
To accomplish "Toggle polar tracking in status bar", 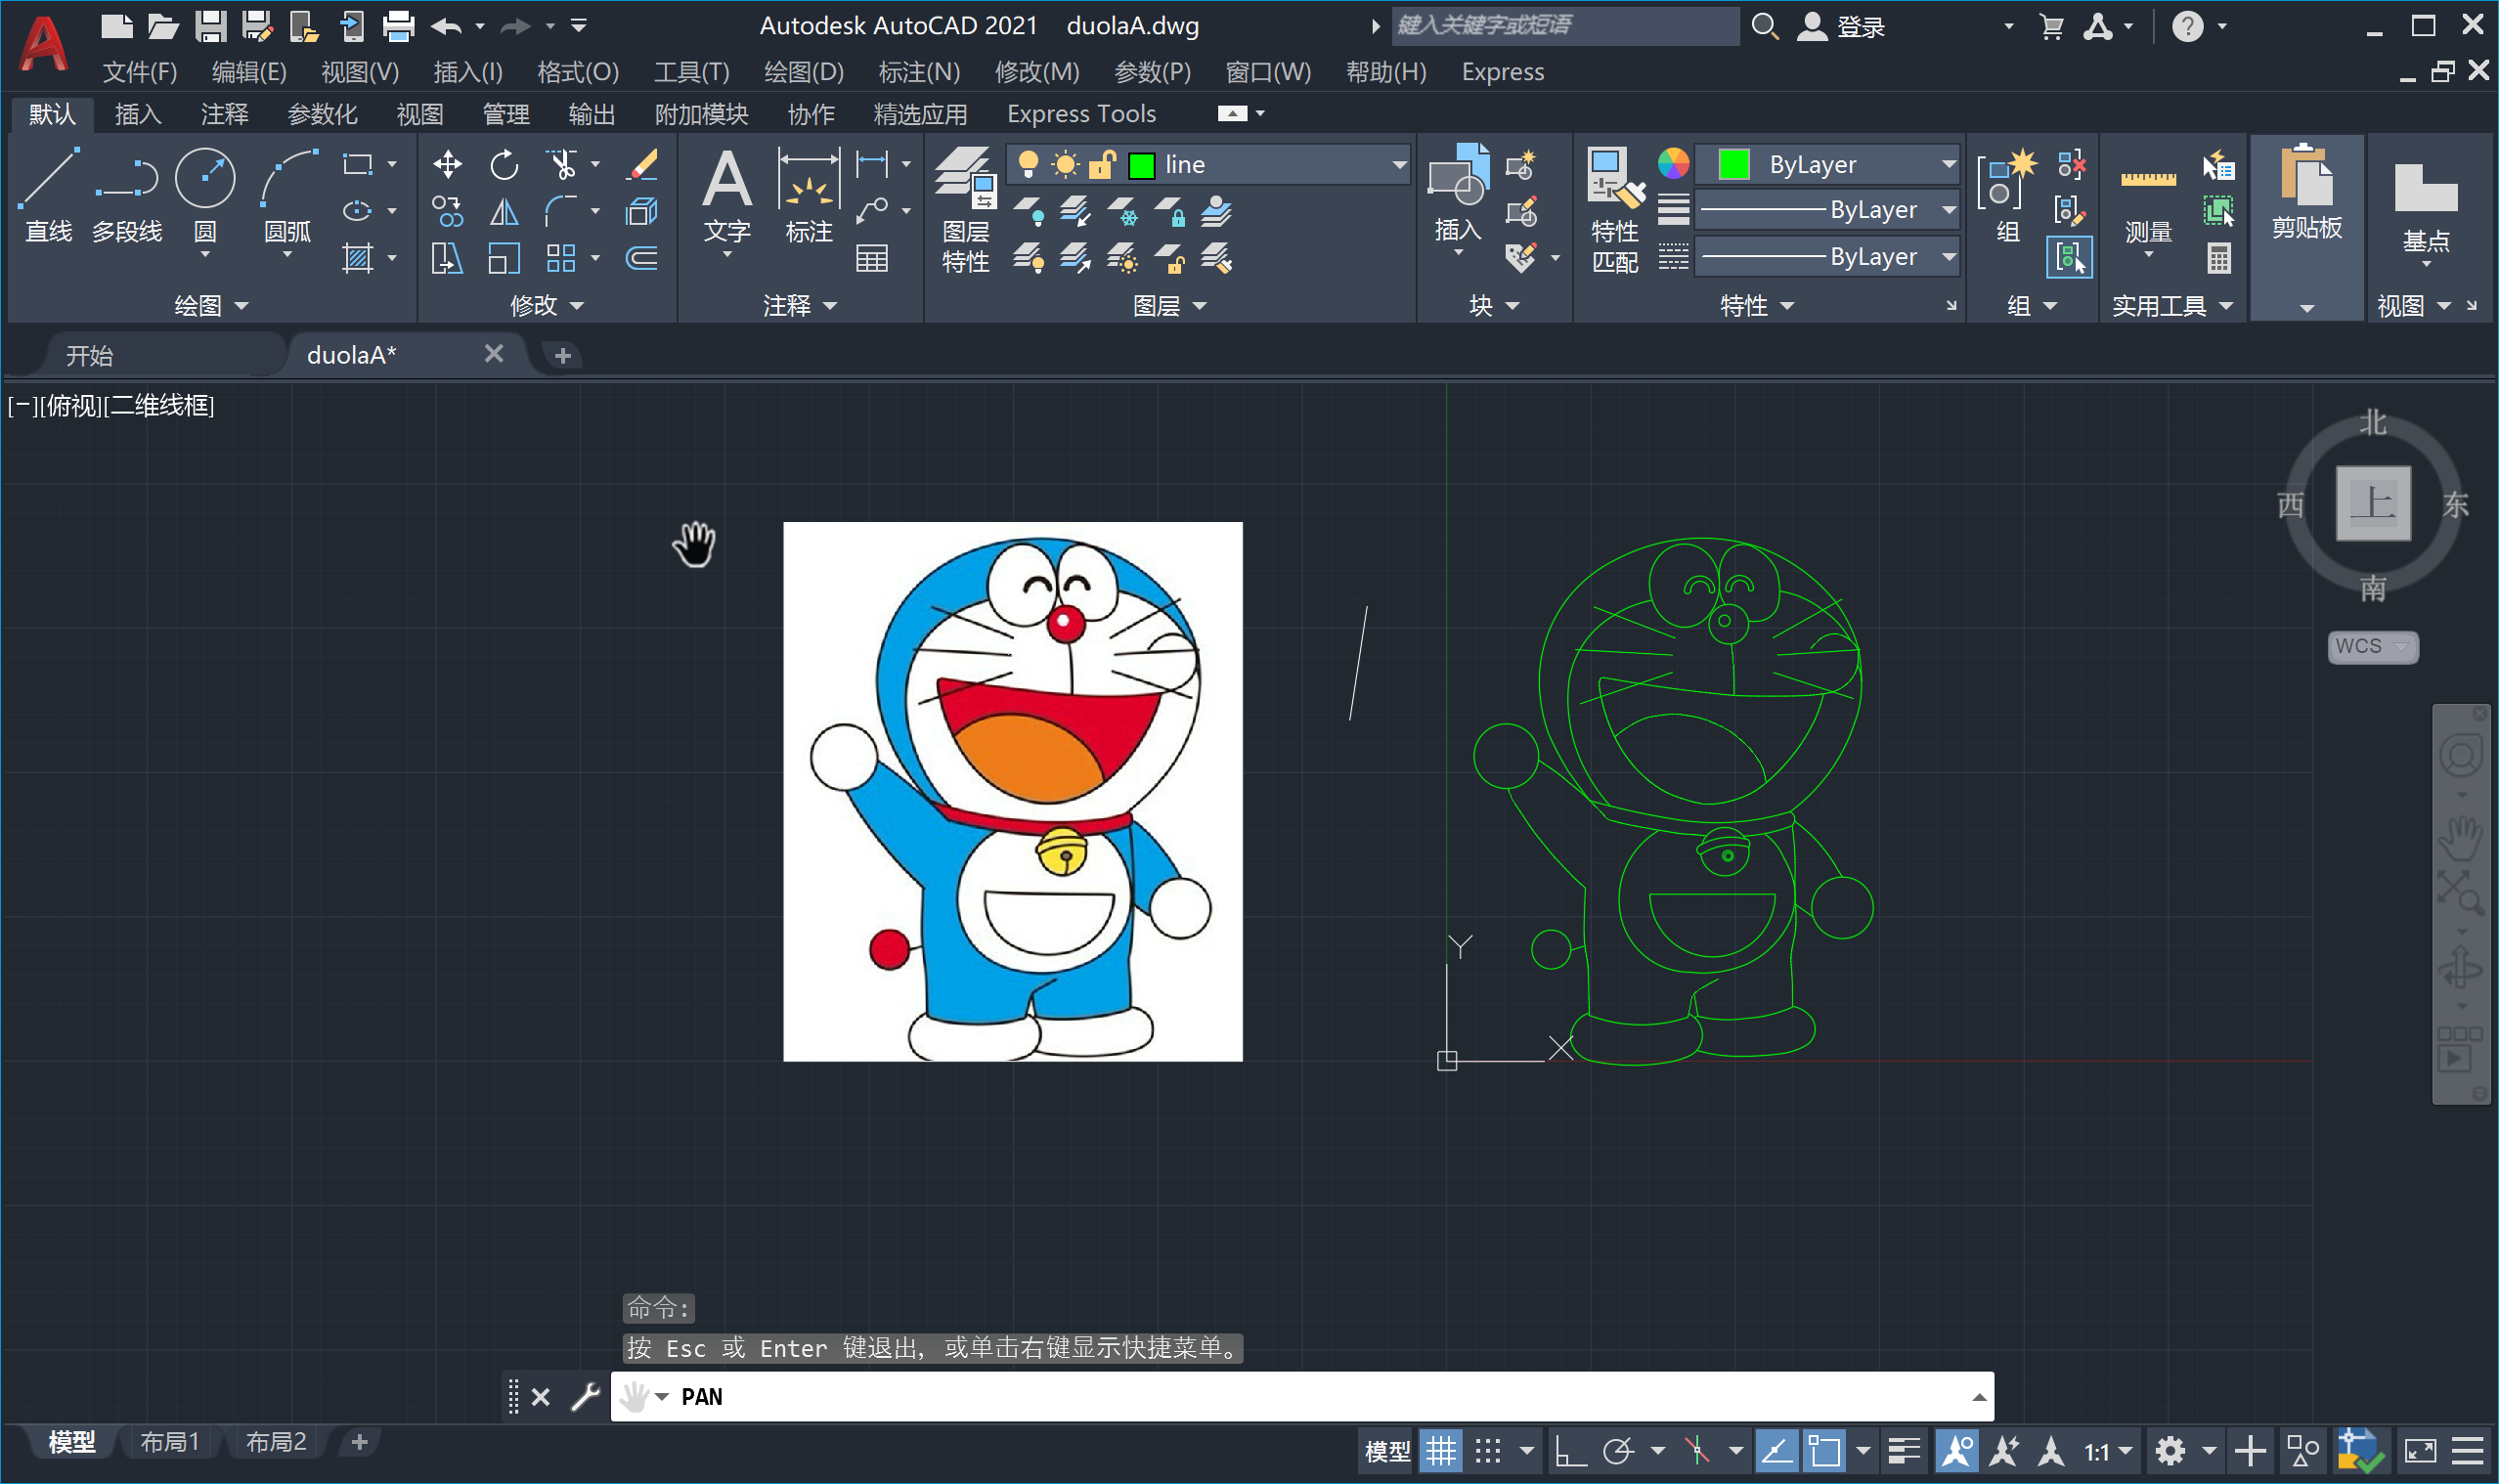I will [1618, 1451].
